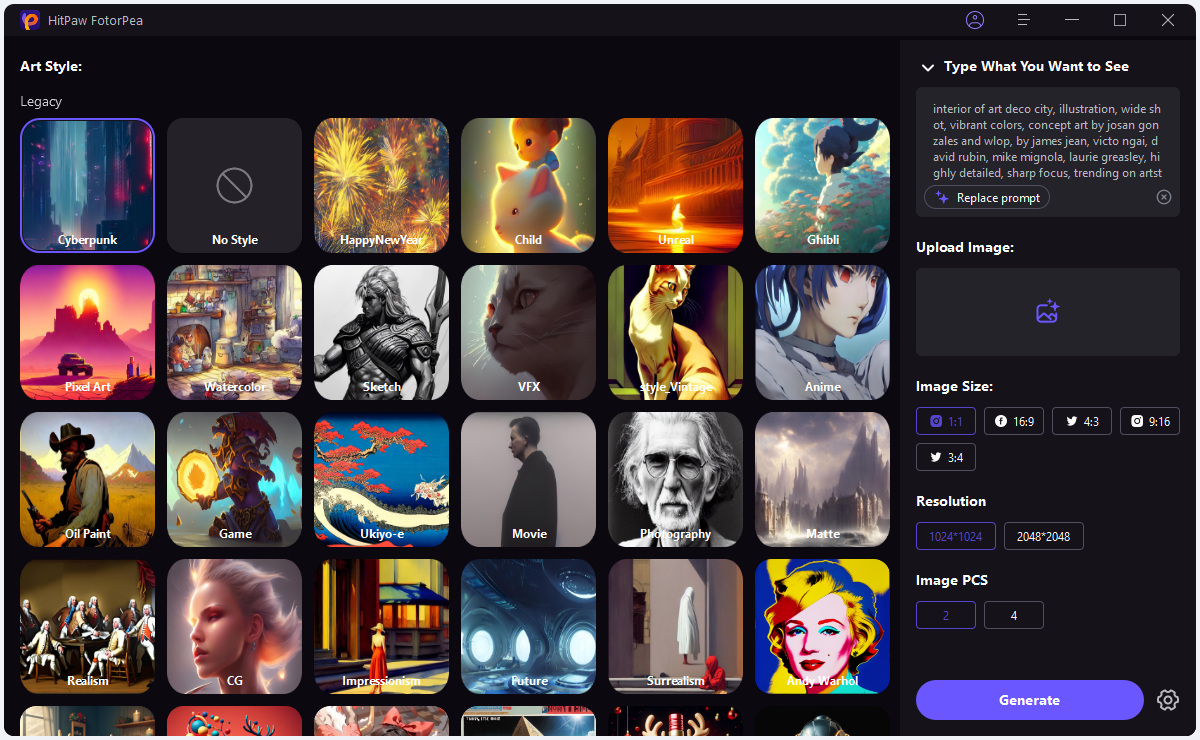This screenshot has width=1200, height=740.
Task: Select the Unreal art style
Action: (676, 185)
